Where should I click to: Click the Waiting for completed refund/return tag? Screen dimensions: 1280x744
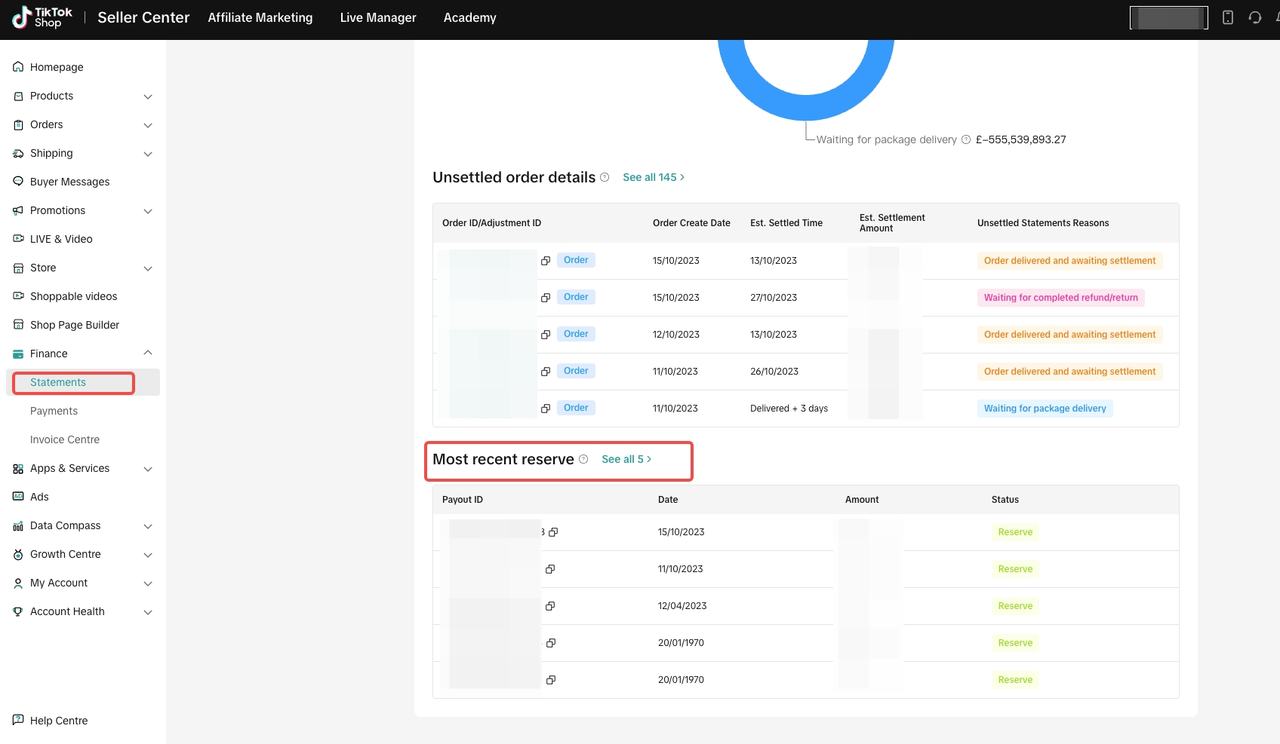coord(1060,298)
